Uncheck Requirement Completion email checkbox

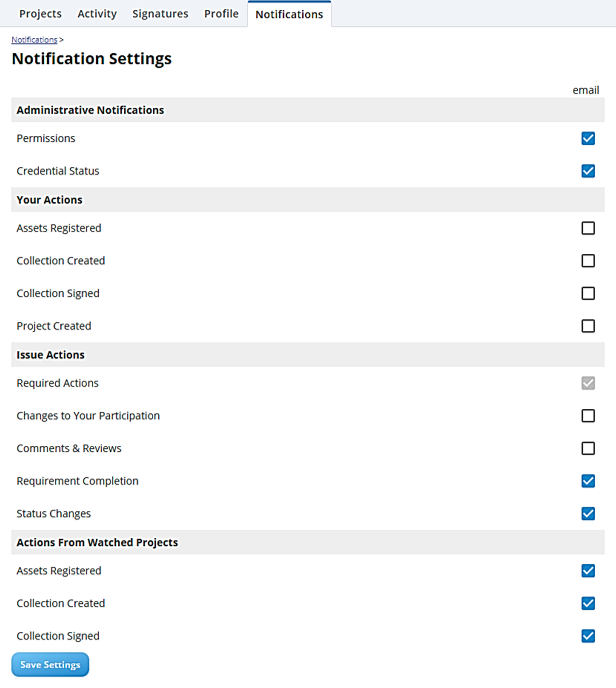coord(588,481)
